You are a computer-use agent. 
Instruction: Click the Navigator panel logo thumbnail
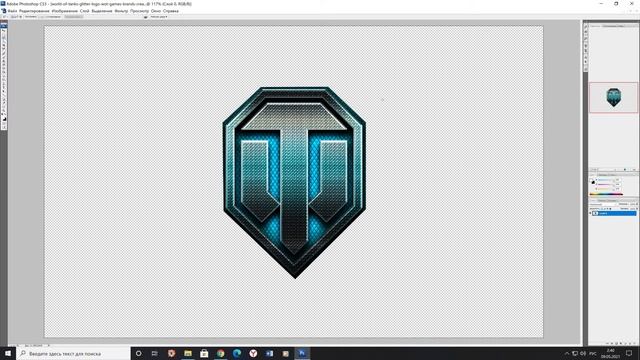point(613,97)
